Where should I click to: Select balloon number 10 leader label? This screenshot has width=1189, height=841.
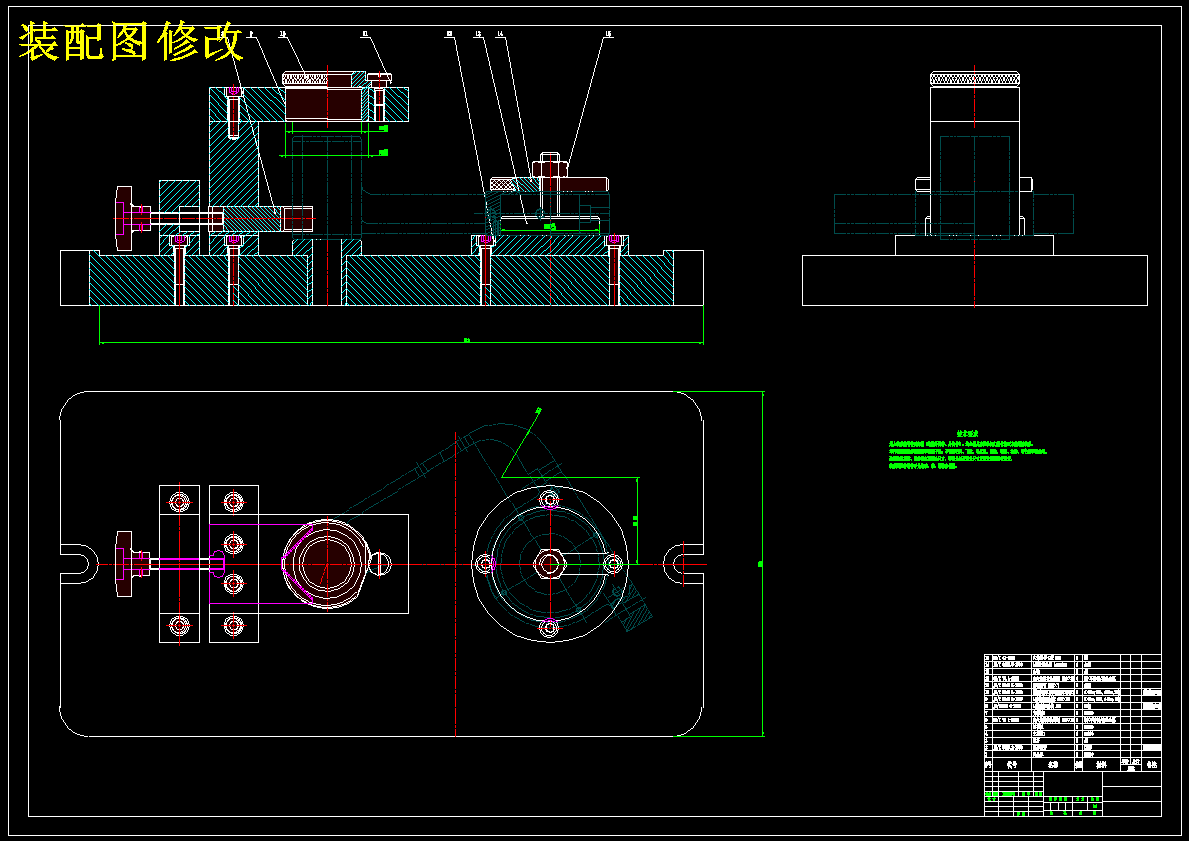282,34
